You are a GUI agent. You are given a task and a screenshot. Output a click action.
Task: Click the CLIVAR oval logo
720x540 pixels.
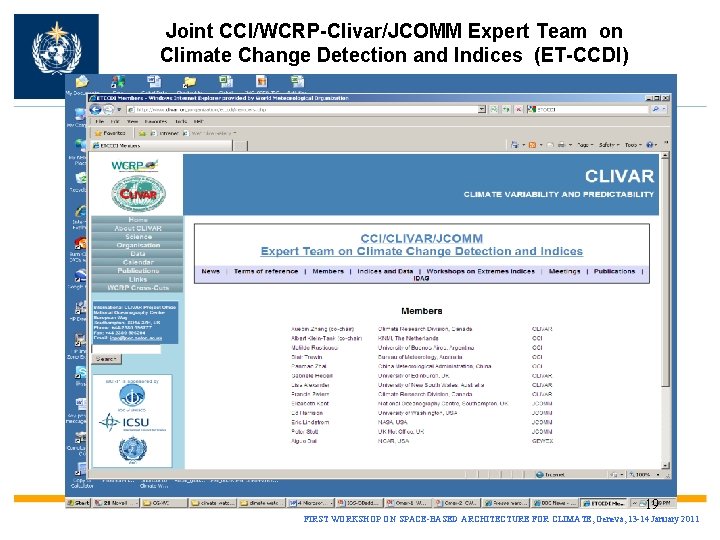[x=138, y=194]
